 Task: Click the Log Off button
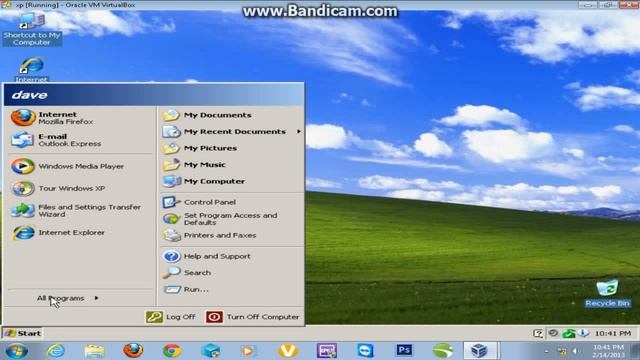point(171,317)
